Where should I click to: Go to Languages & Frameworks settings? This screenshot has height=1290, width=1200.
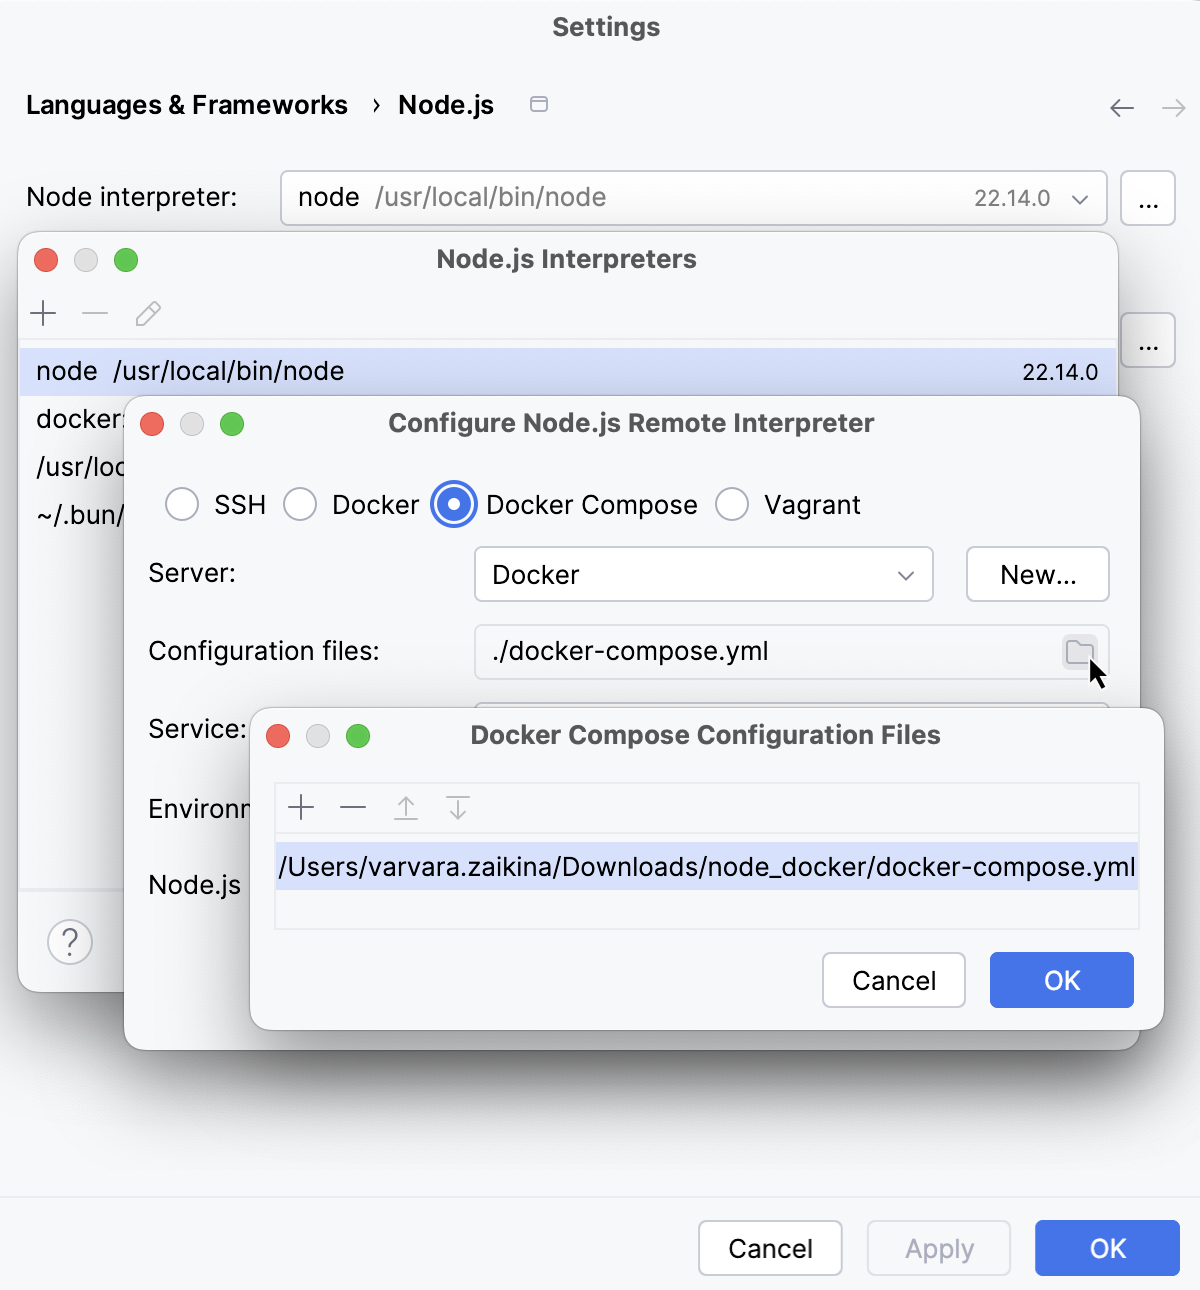(x=187, y=104)
